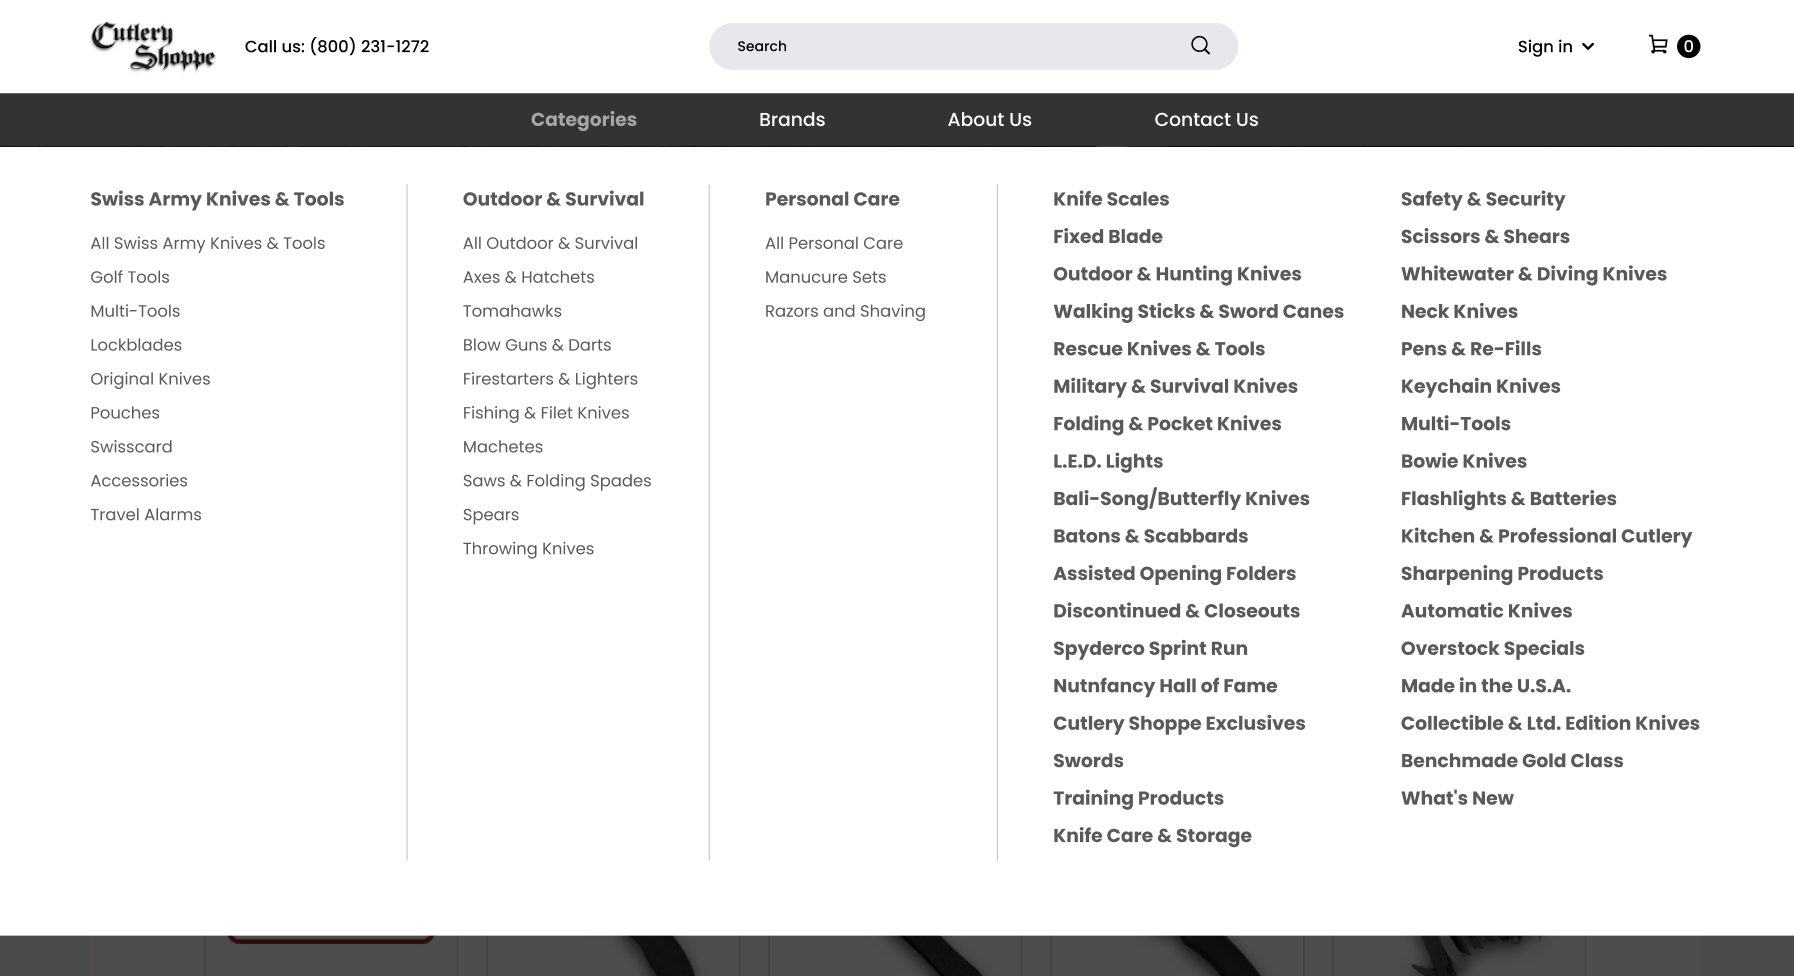Select Bowie Knives

pyautogui.click(x=1464, y=461)
